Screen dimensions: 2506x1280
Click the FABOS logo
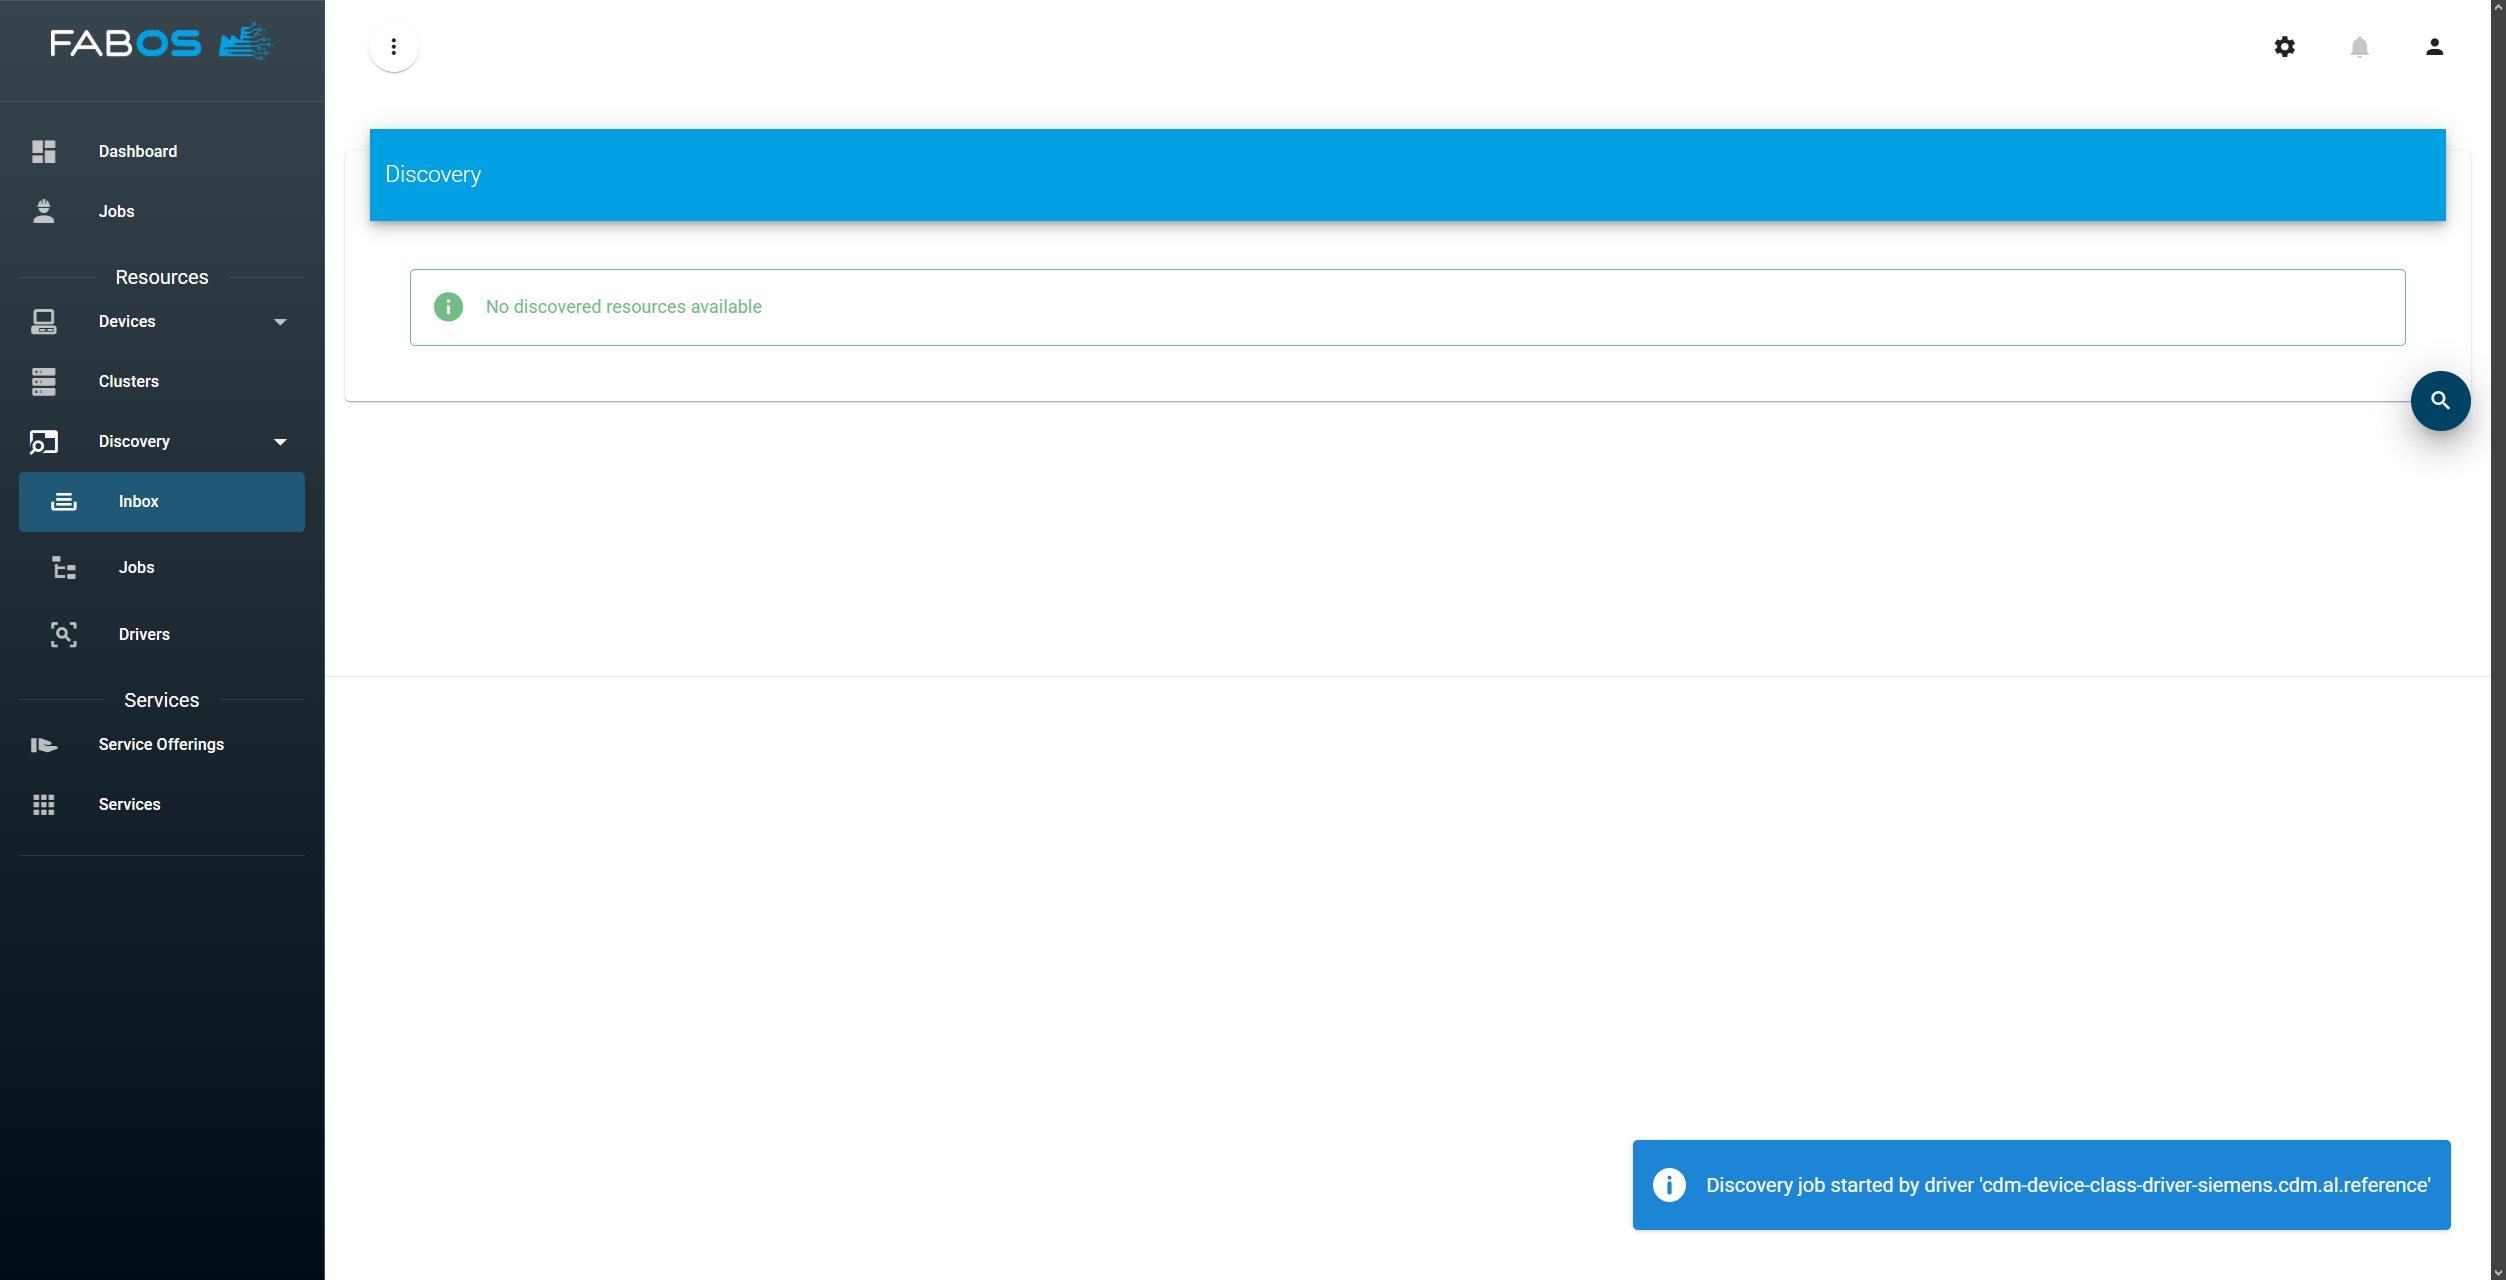click(x=161, y=43)
